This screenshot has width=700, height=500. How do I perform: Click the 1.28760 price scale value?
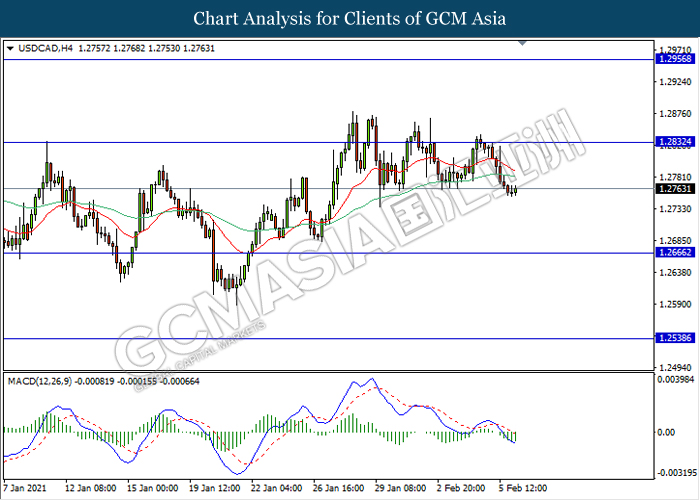pyautogui.click(x=675, y=114)
